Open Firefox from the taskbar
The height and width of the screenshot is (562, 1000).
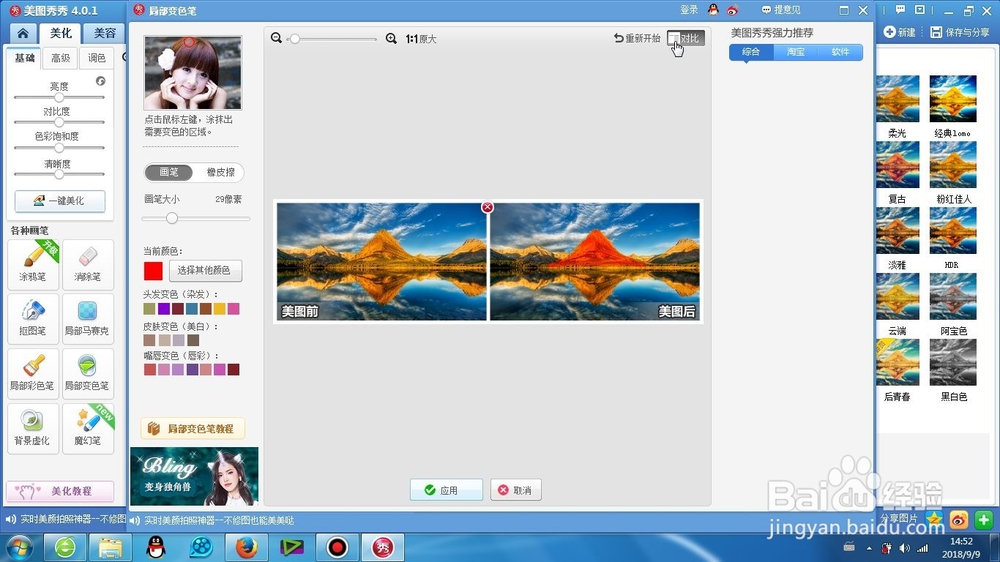(x=246, y=547)
